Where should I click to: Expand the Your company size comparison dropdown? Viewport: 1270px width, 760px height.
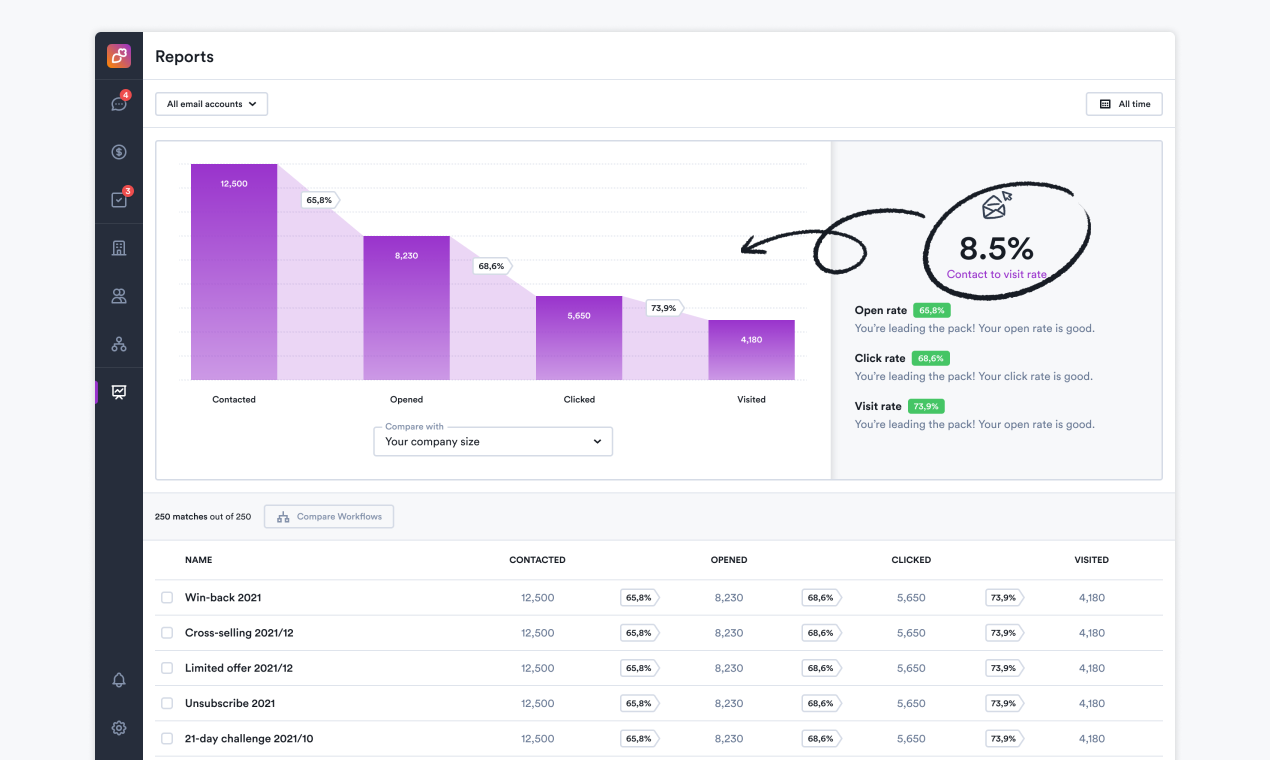(492, 441)
